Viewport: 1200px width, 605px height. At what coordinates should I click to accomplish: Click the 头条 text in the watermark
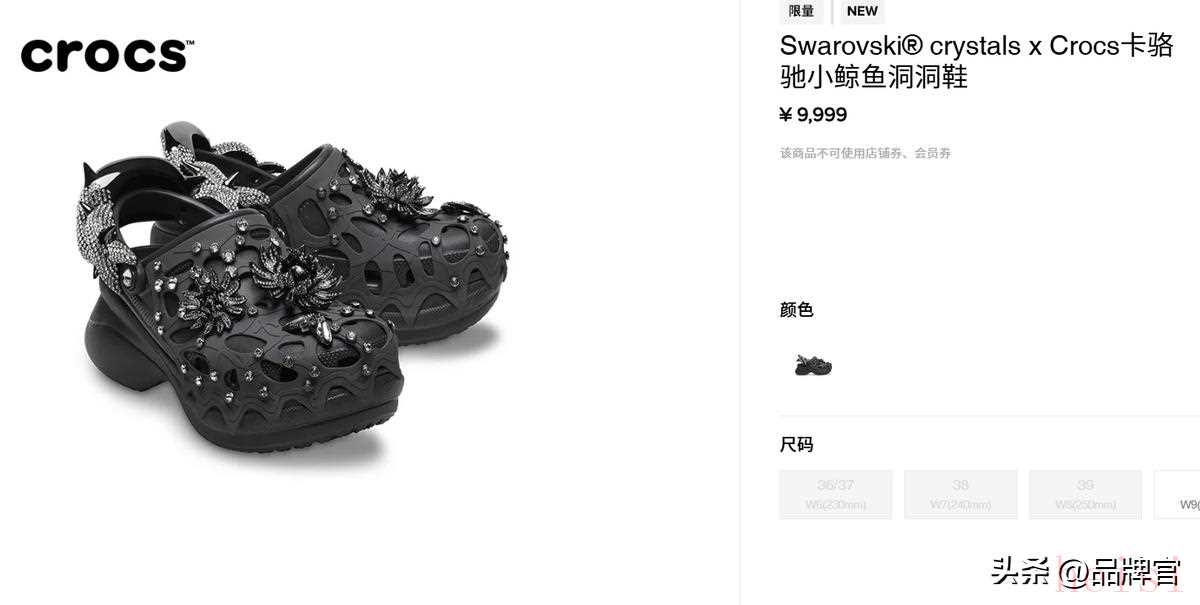1022,572
